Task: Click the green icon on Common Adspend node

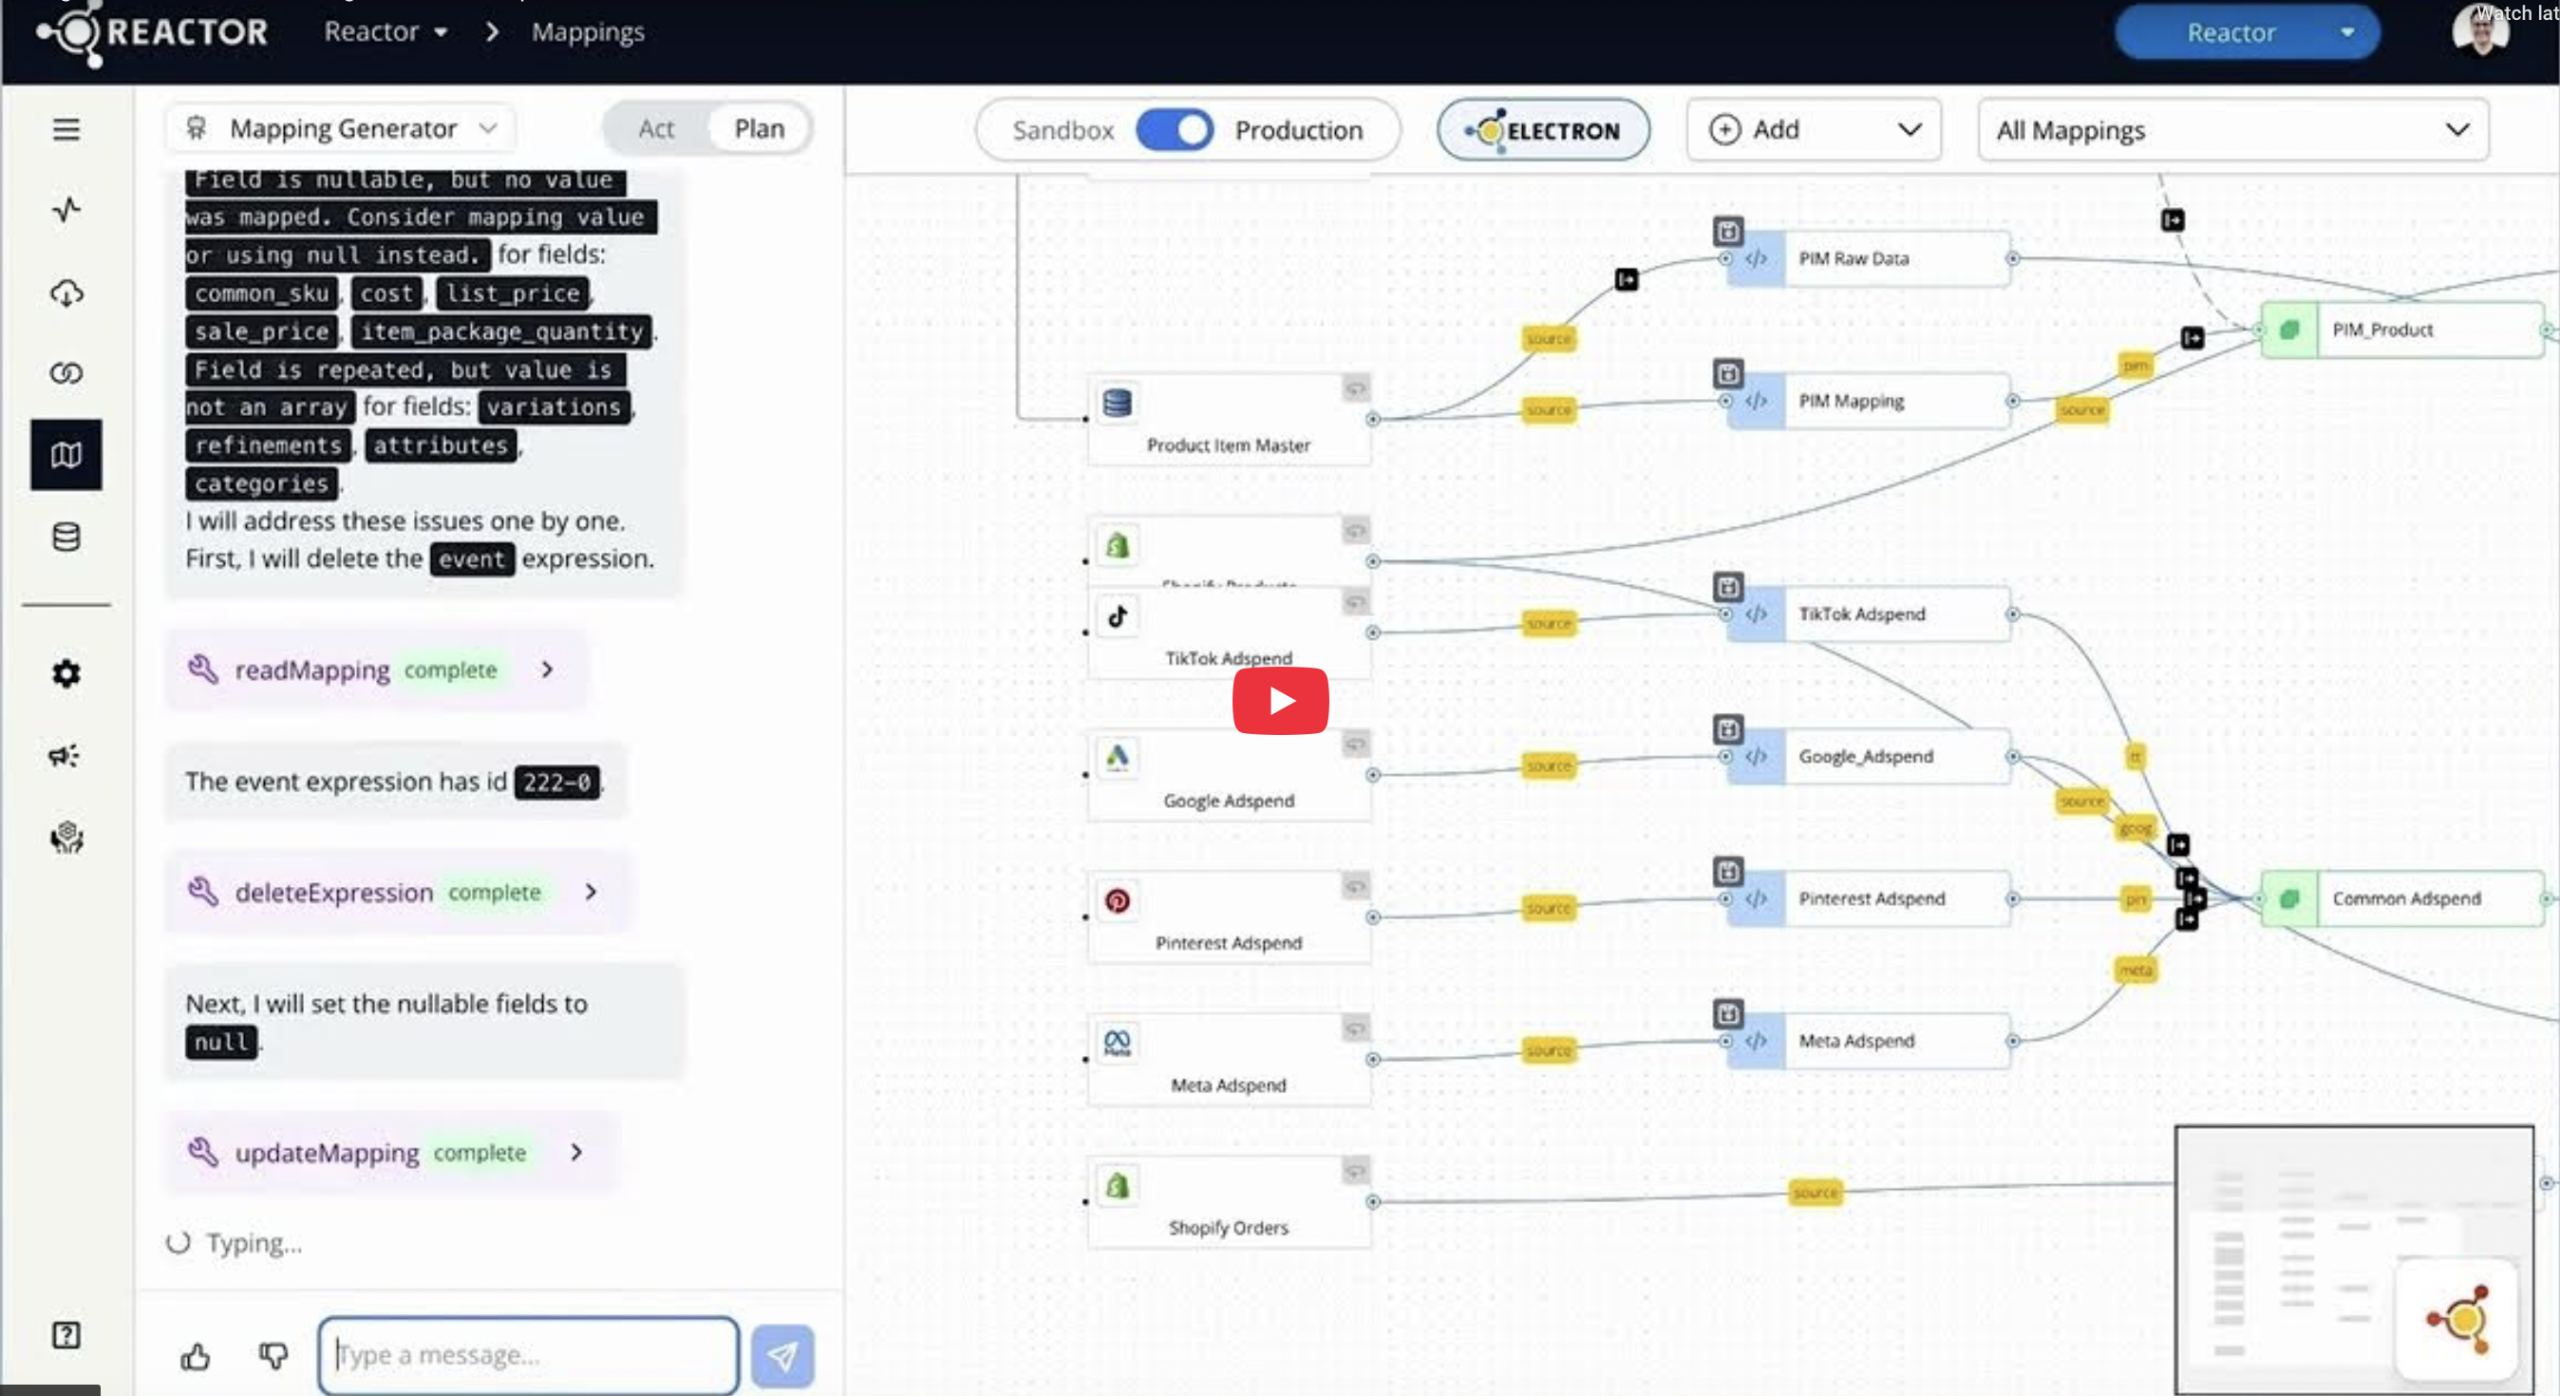Action: 2289,899
